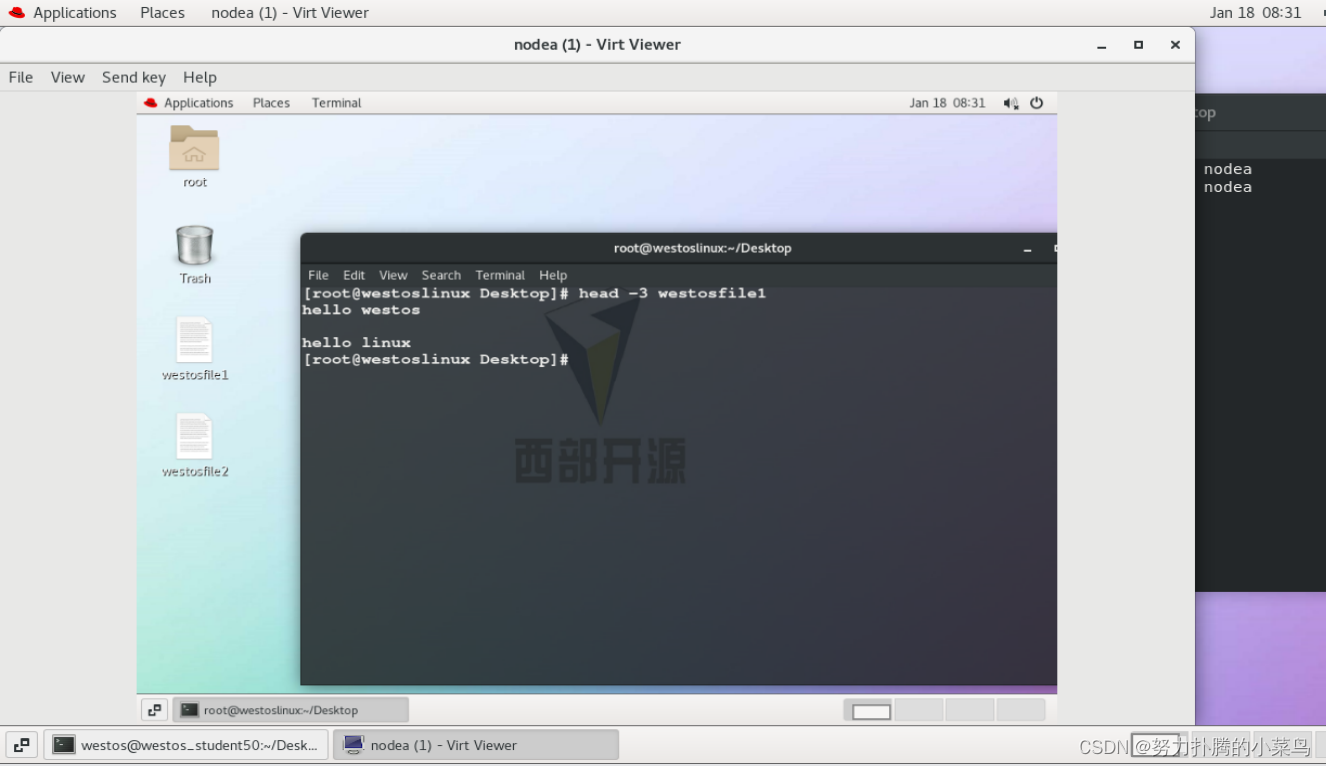
Task: Select third workspace in guest switcher
Action: tap(970, 710)
